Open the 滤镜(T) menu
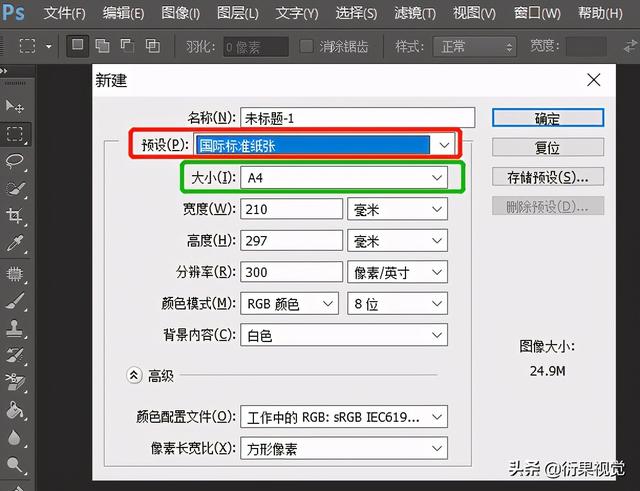The image size is (640, 491). 415,13
